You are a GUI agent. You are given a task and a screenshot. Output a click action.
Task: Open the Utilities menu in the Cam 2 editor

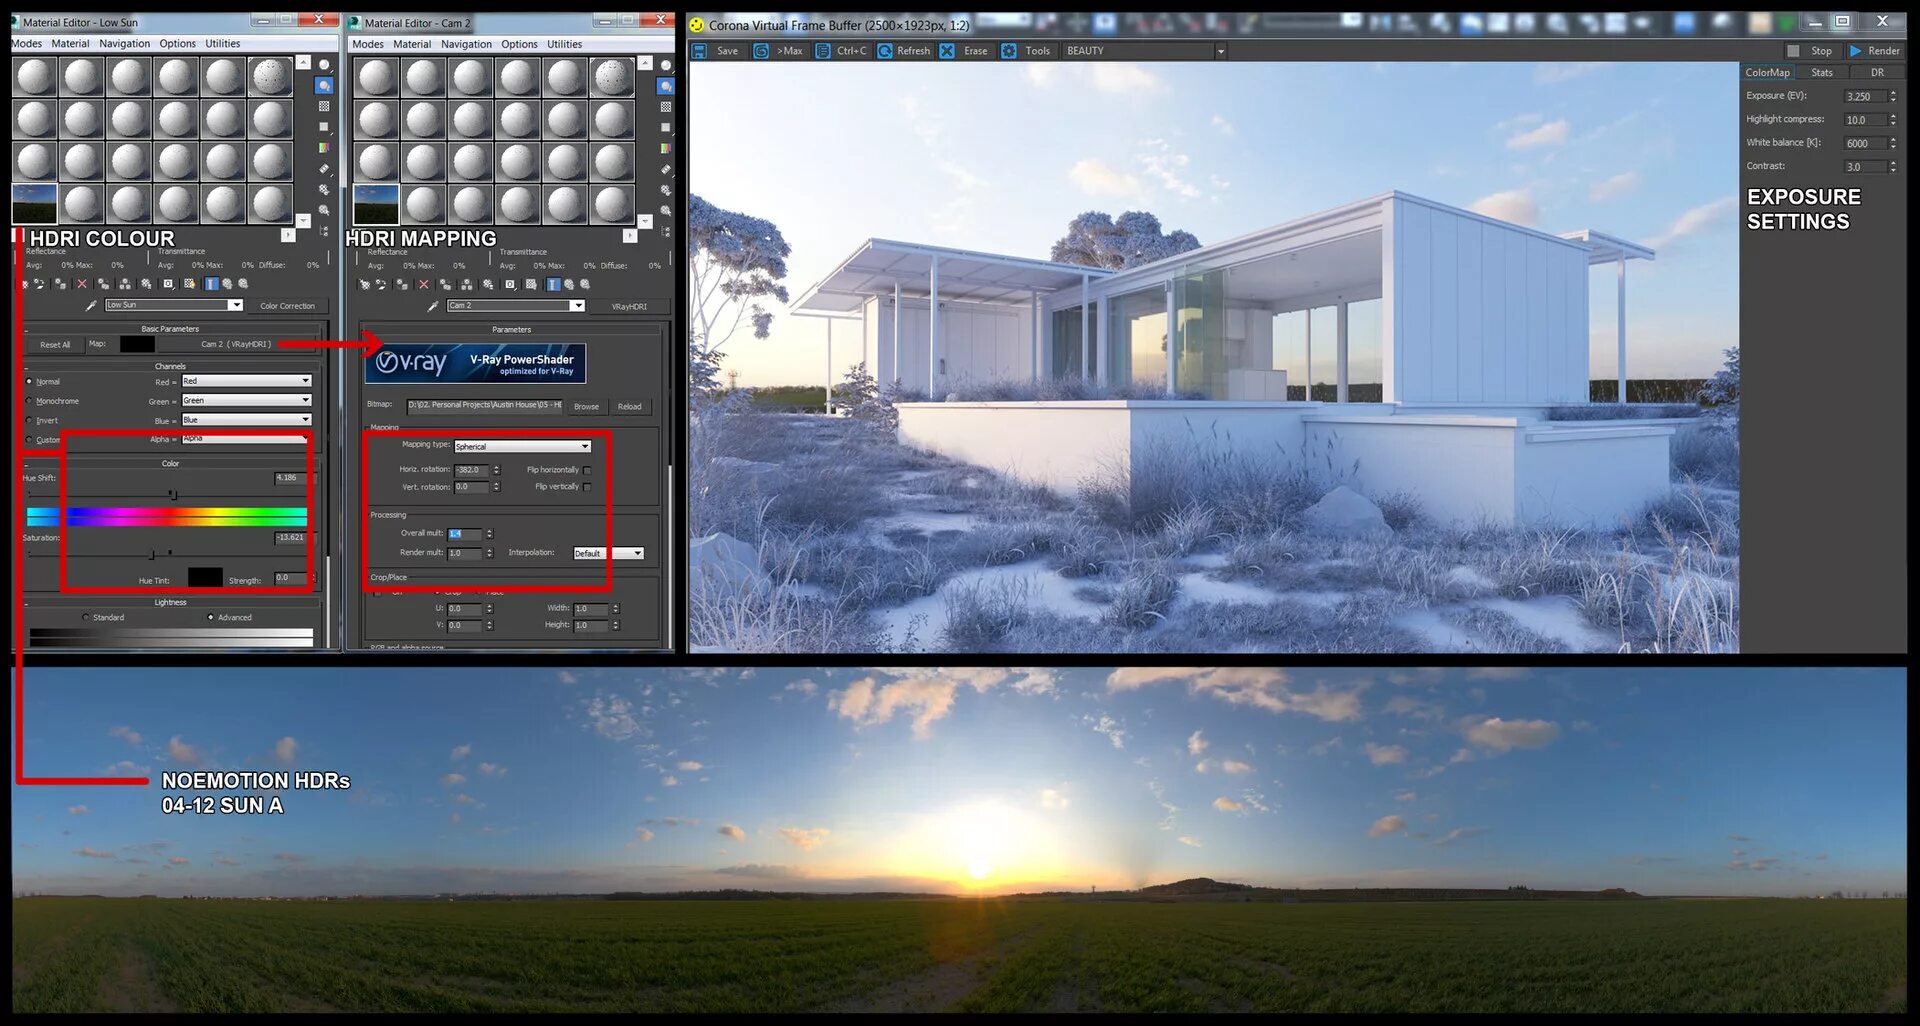pos(563,43)
